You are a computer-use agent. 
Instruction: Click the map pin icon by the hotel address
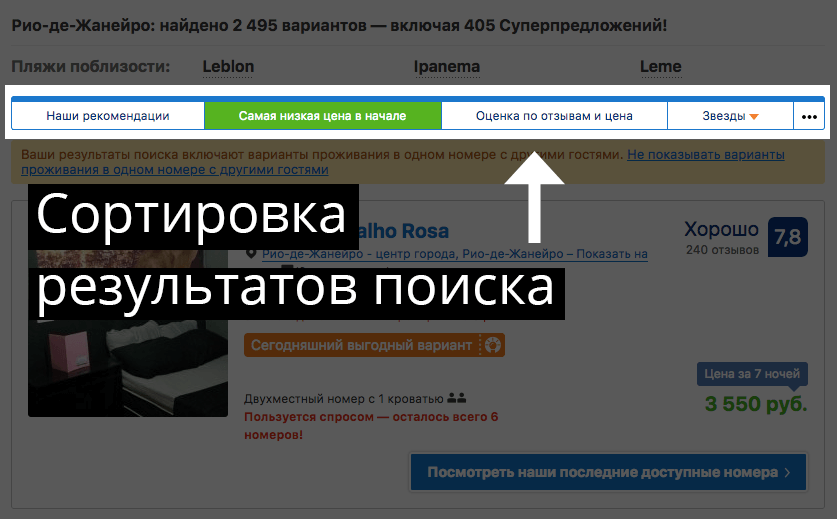[251, 254]
